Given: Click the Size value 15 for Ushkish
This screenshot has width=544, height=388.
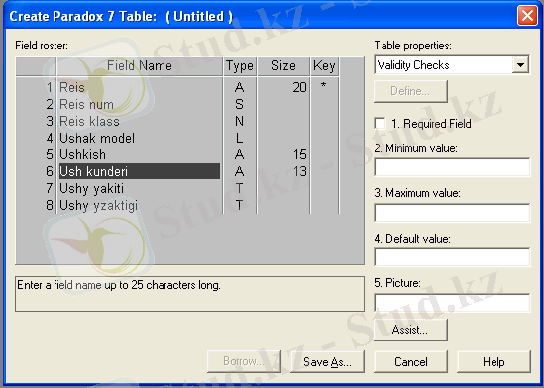Looking at the screenshot, I should point(299,154).
